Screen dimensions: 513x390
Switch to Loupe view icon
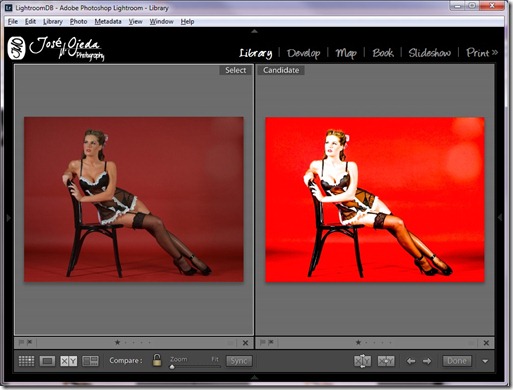(x=47, y=361)
